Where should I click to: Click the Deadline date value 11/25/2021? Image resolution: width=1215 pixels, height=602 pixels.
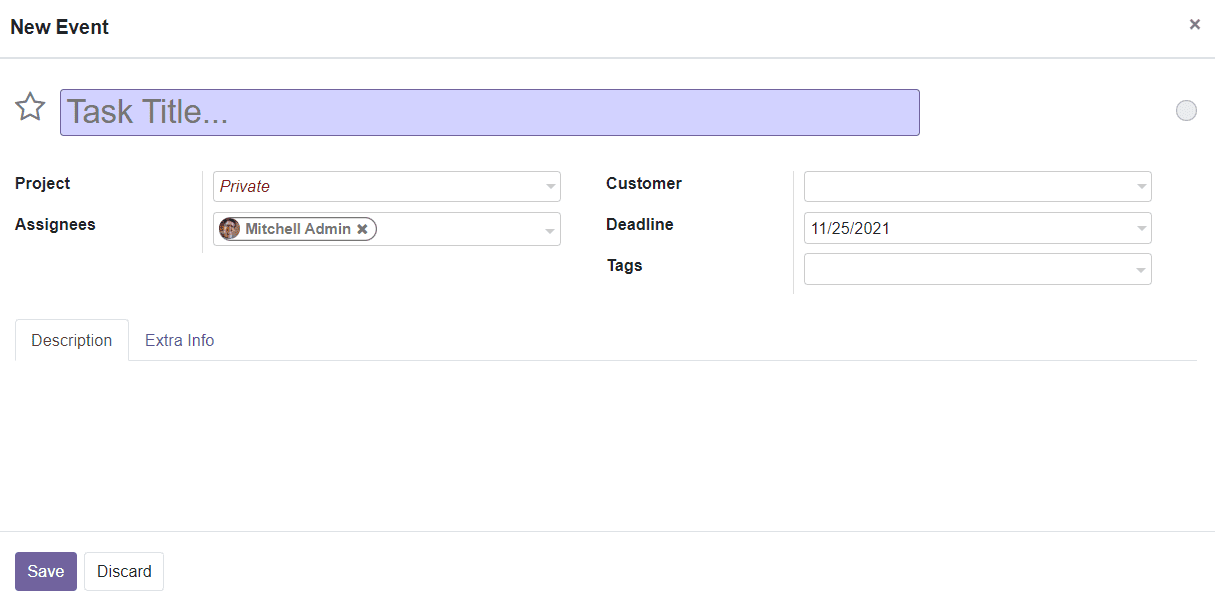tap(850, 228)
